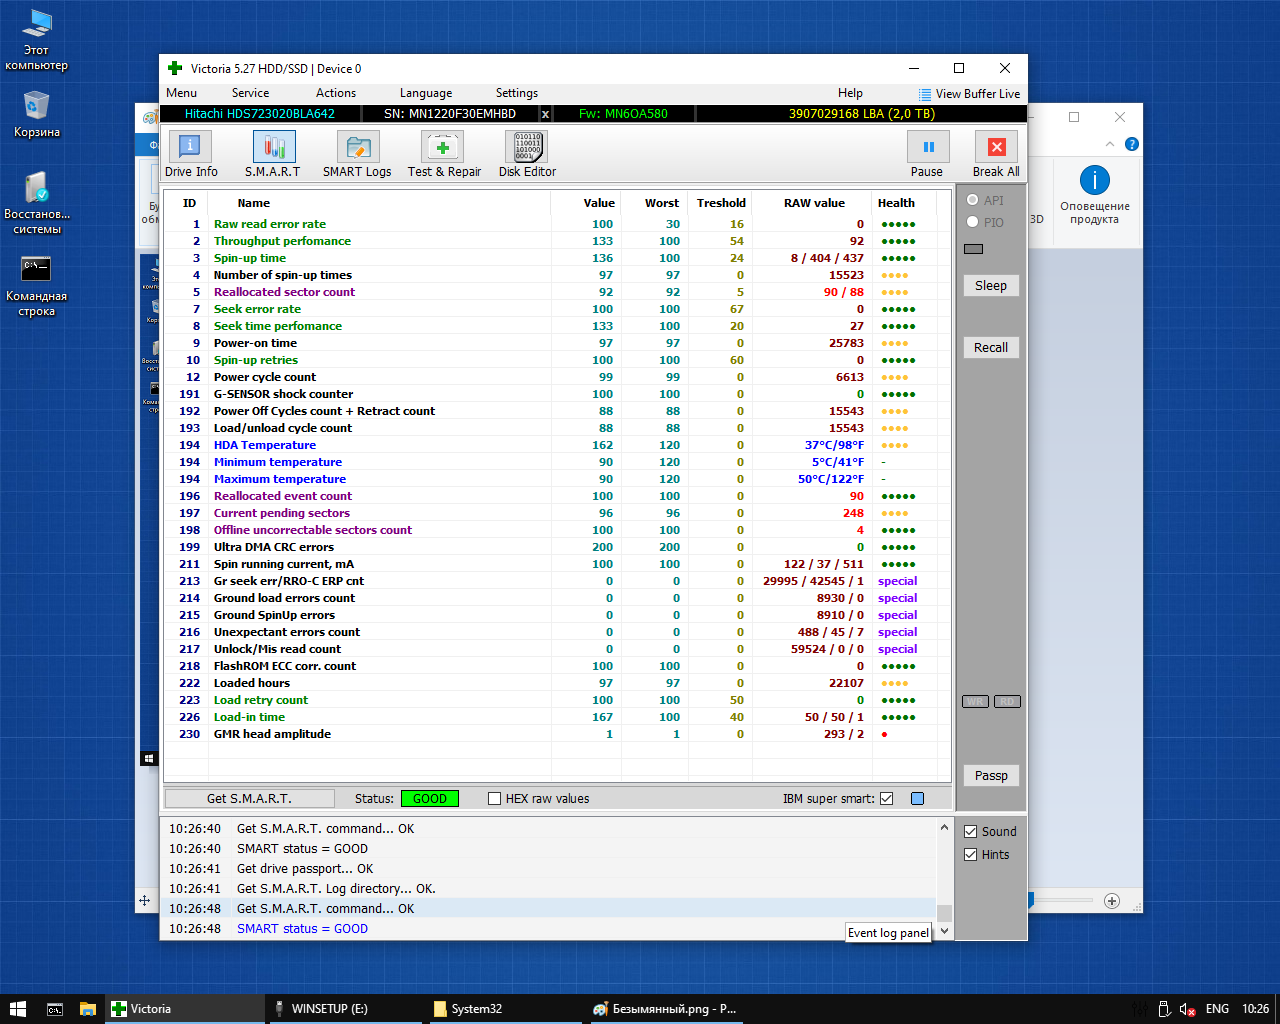Switch to System32 taskbar window
Screen dimensions: 1280x1024
[504, 1009]
